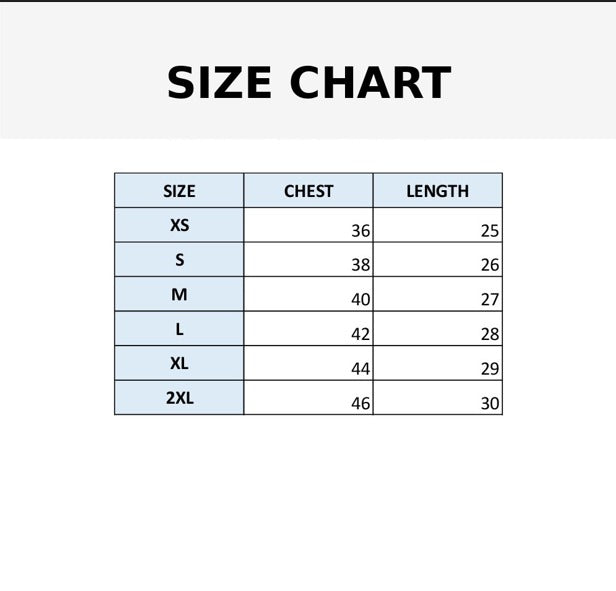Viewport: 616px width, 591px height.
Task: Pick the length value 30 cell
Action: 438,398
